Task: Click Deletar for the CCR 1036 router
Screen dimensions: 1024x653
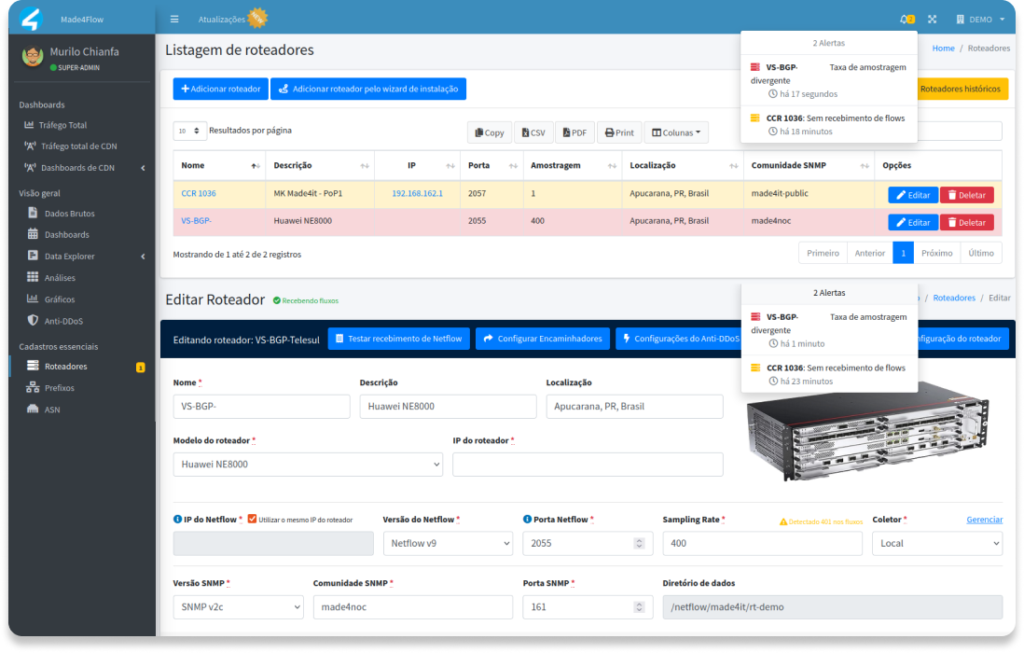Action: pos(966,194)
